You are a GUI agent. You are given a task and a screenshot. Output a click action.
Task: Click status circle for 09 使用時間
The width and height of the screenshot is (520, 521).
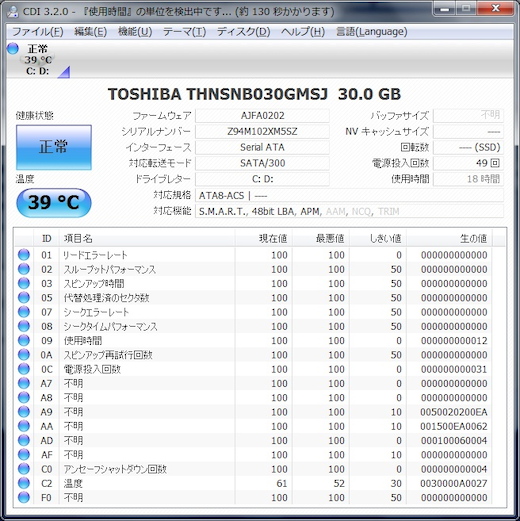(x=24, y=340)
